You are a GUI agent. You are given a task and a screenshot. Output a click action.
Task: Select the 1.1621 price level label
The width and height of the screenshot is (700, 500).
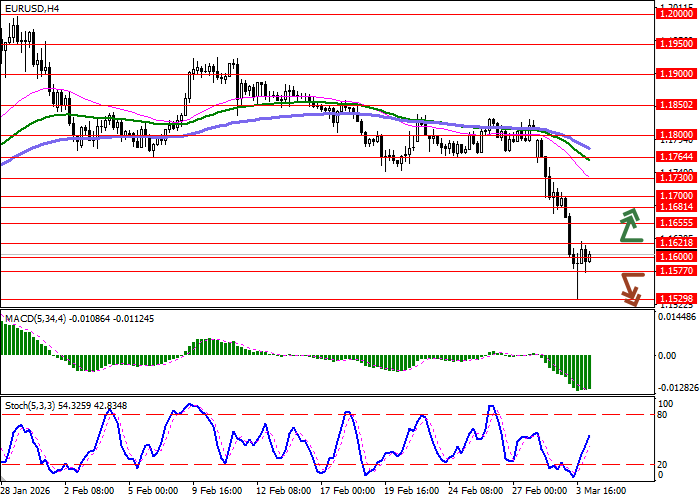tap(676, 243)
